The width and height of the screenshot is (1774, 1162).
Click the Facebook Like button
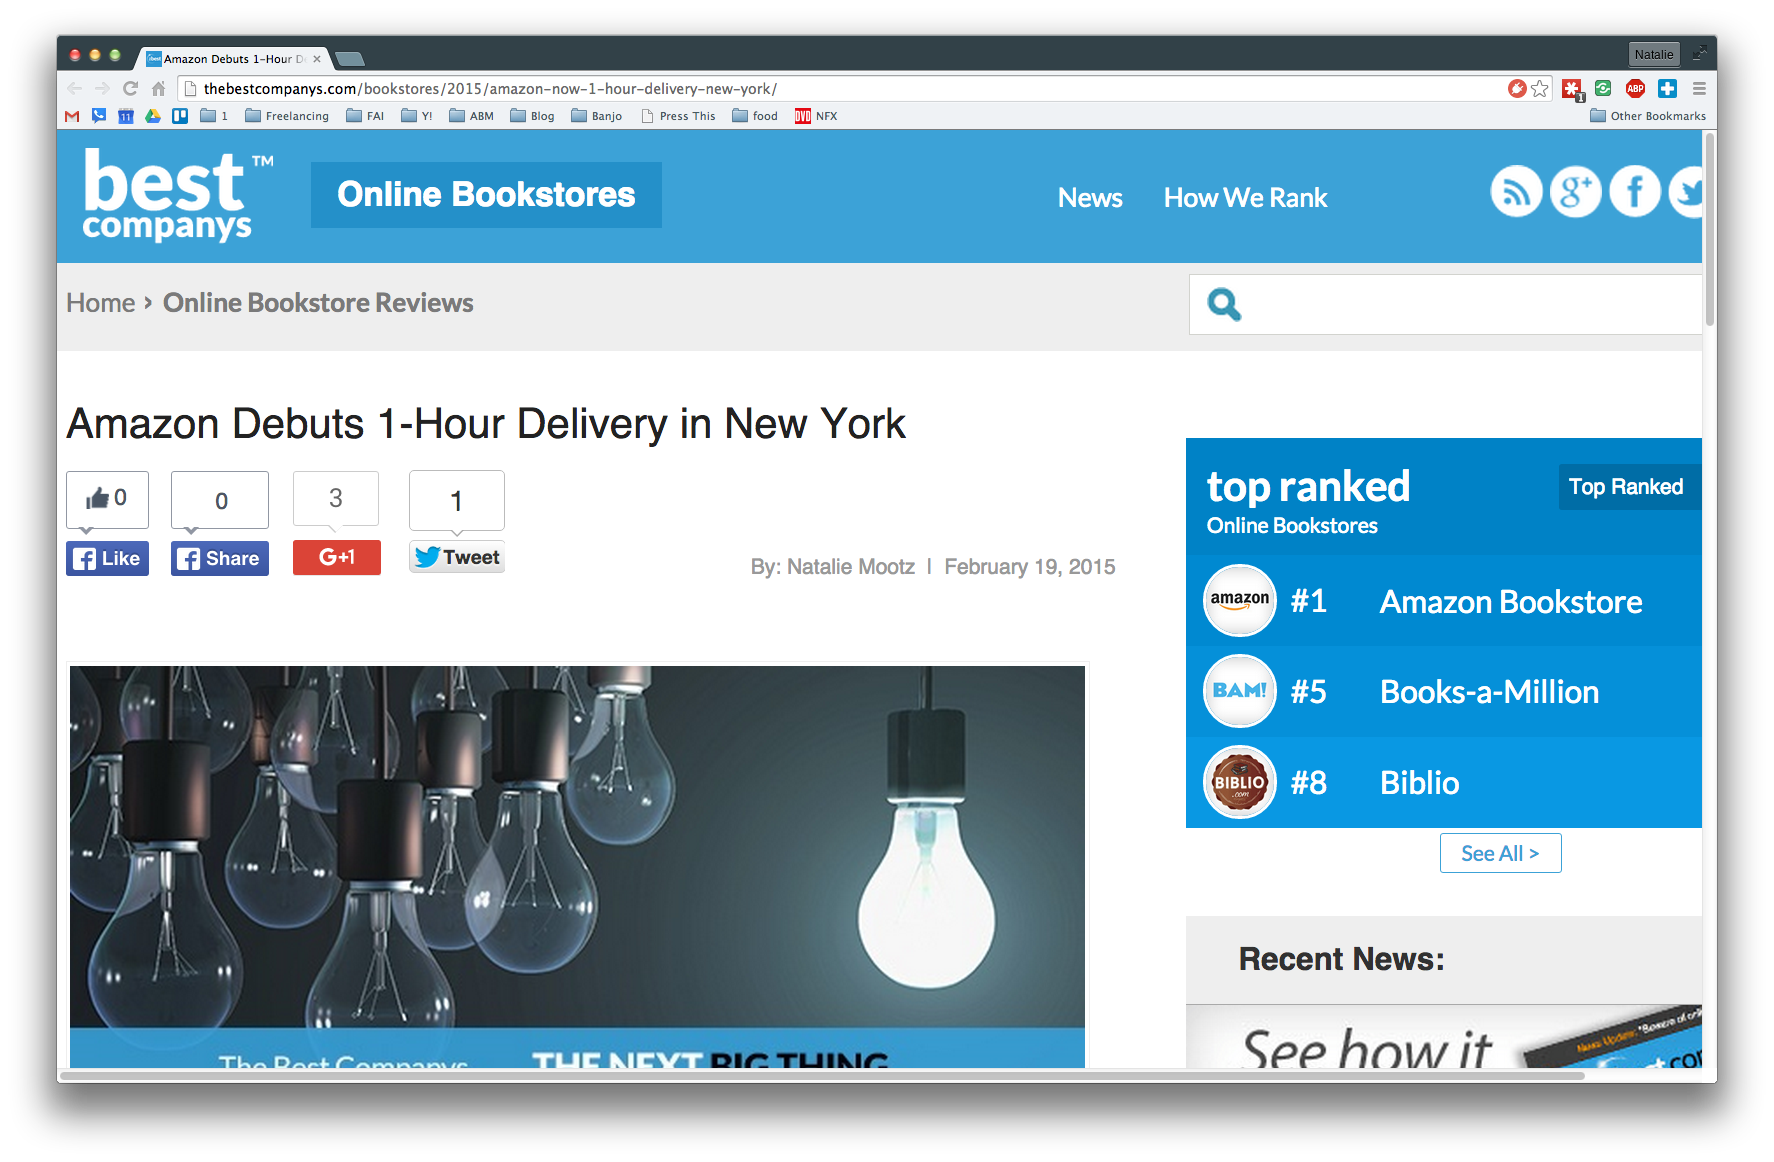point(107,558)
